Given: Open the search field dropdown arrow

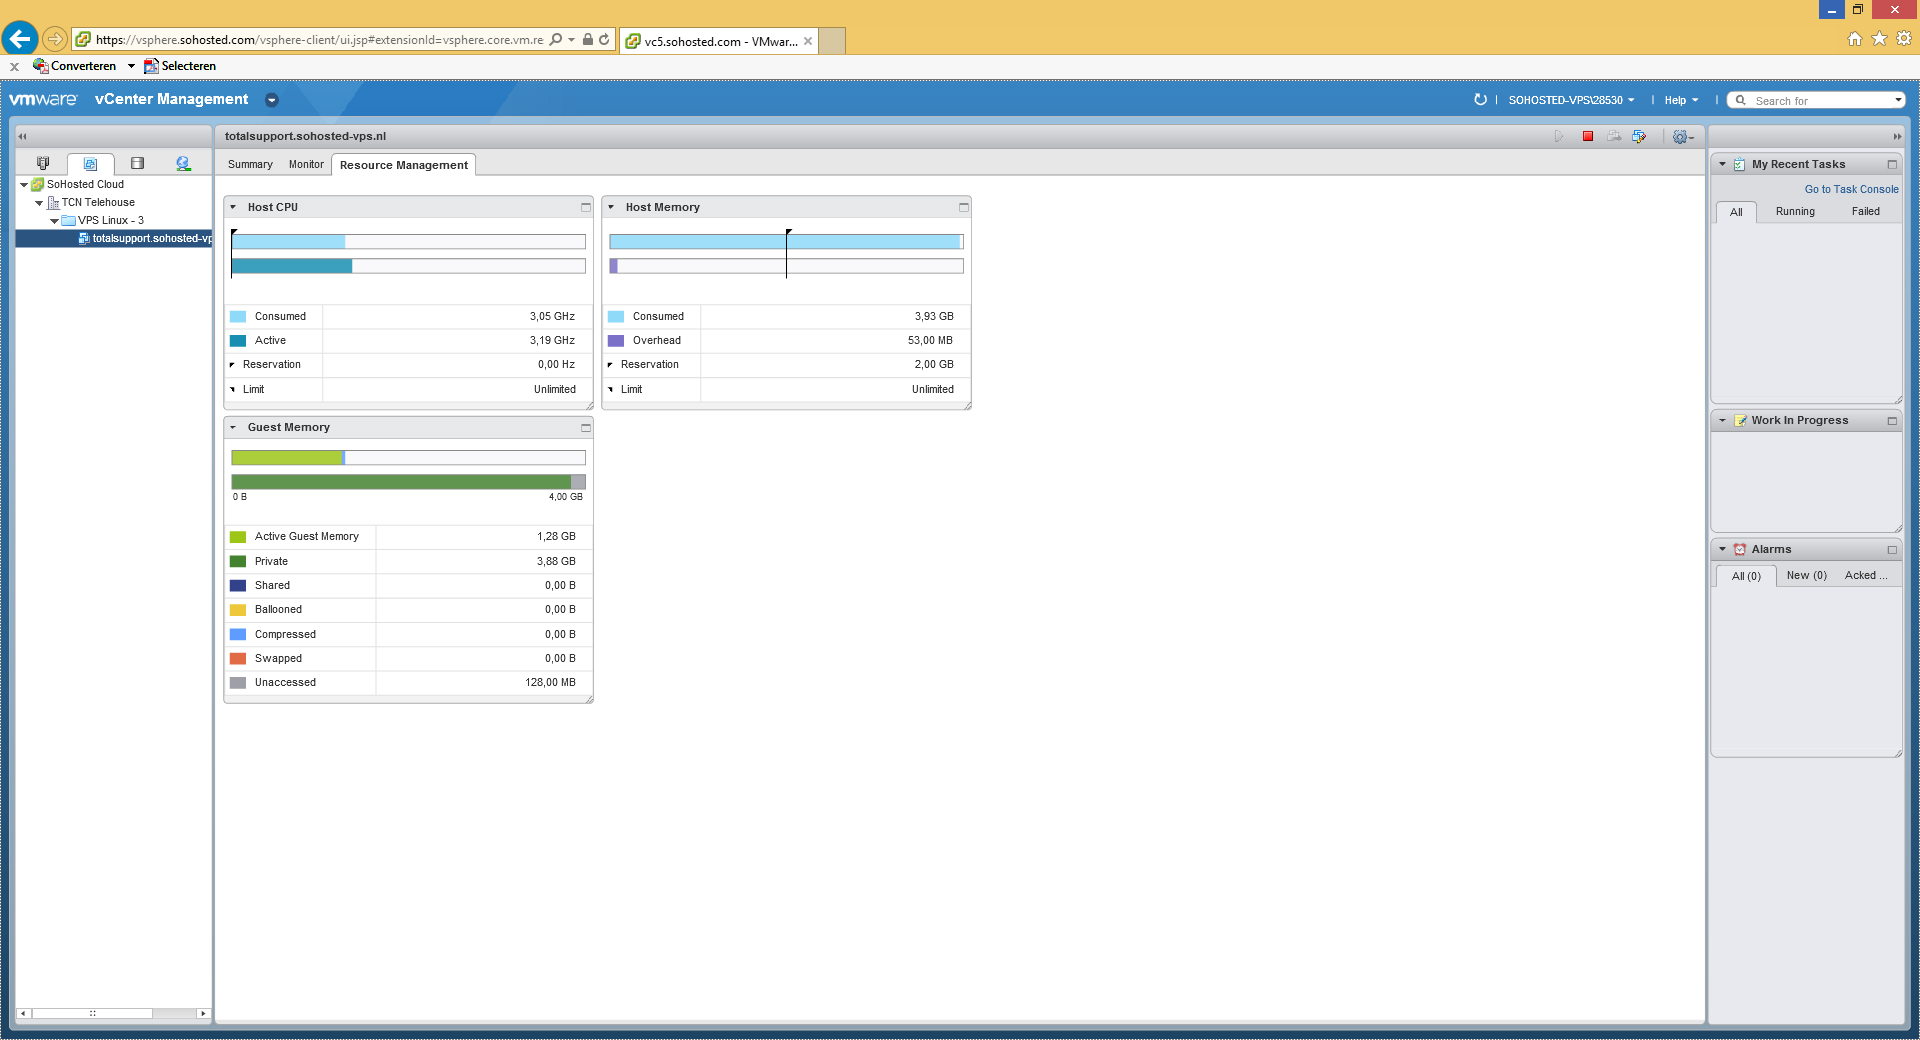Looking at the screenshot, I should pos(1898,100).
